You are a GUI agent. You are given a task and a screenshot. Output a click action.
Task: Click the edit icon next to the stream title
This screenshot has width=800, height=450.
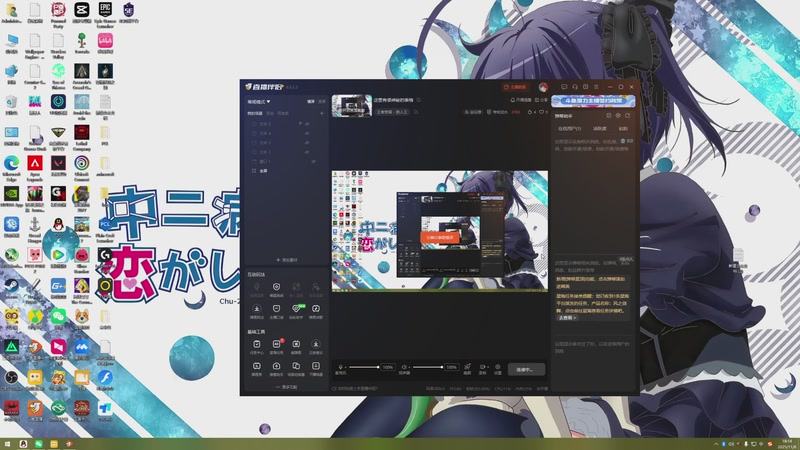coord(419,100)
